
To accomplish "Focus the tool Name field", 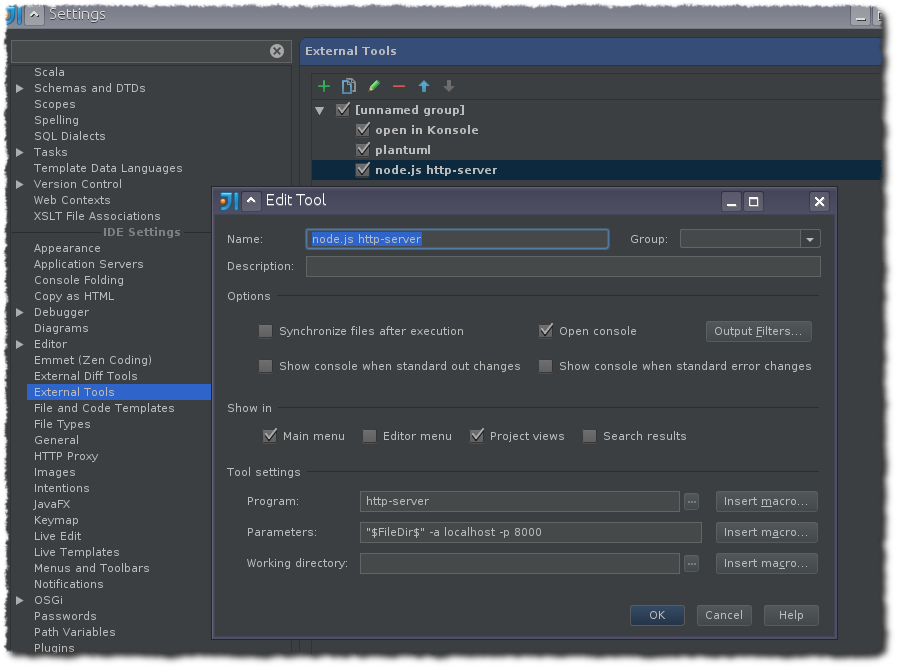I will pos(457,239).
